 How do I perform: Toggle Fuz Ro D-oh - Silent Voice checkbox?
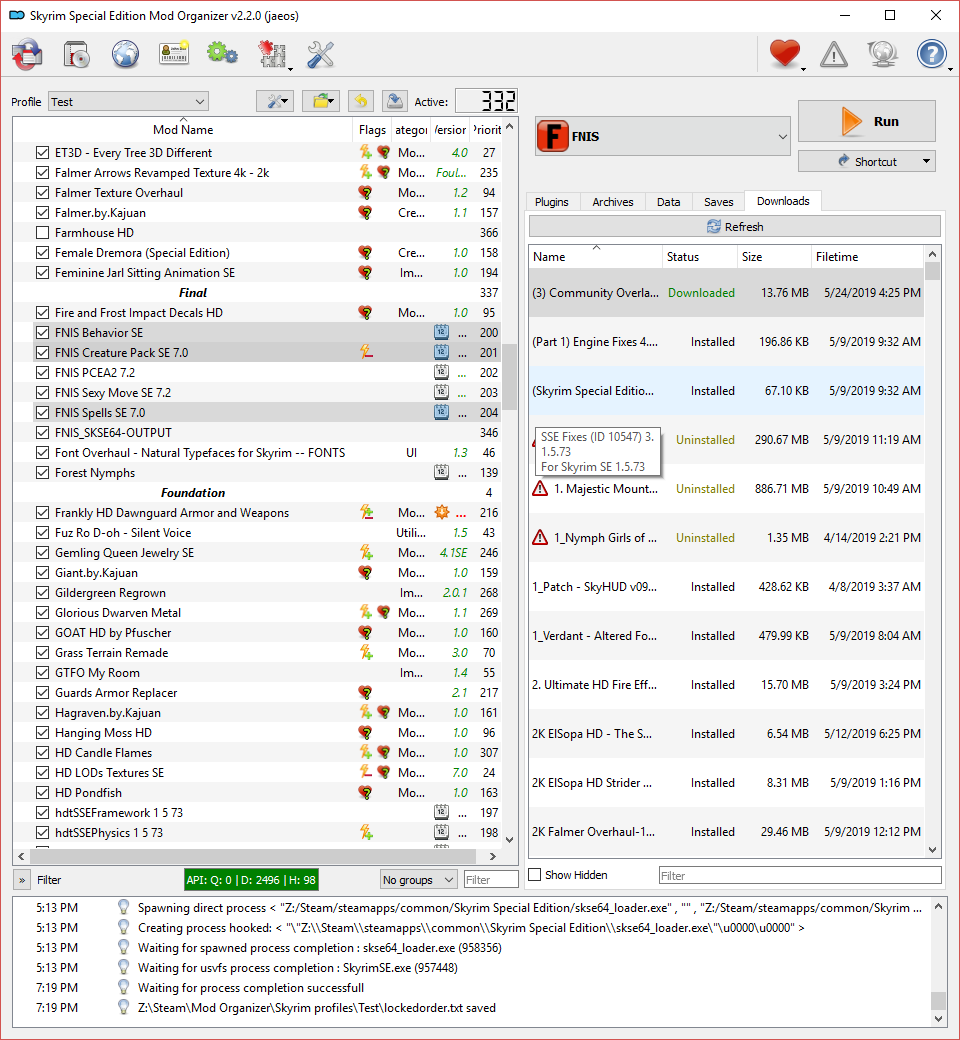click(42, 533)
